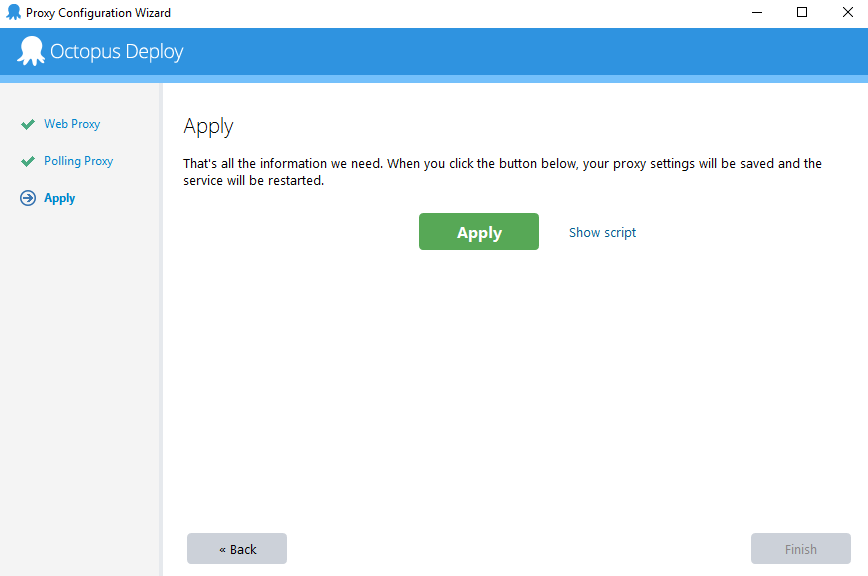Open the Show script link
The width and height of the screenshot is (868, 576).
tap(602, 232)
